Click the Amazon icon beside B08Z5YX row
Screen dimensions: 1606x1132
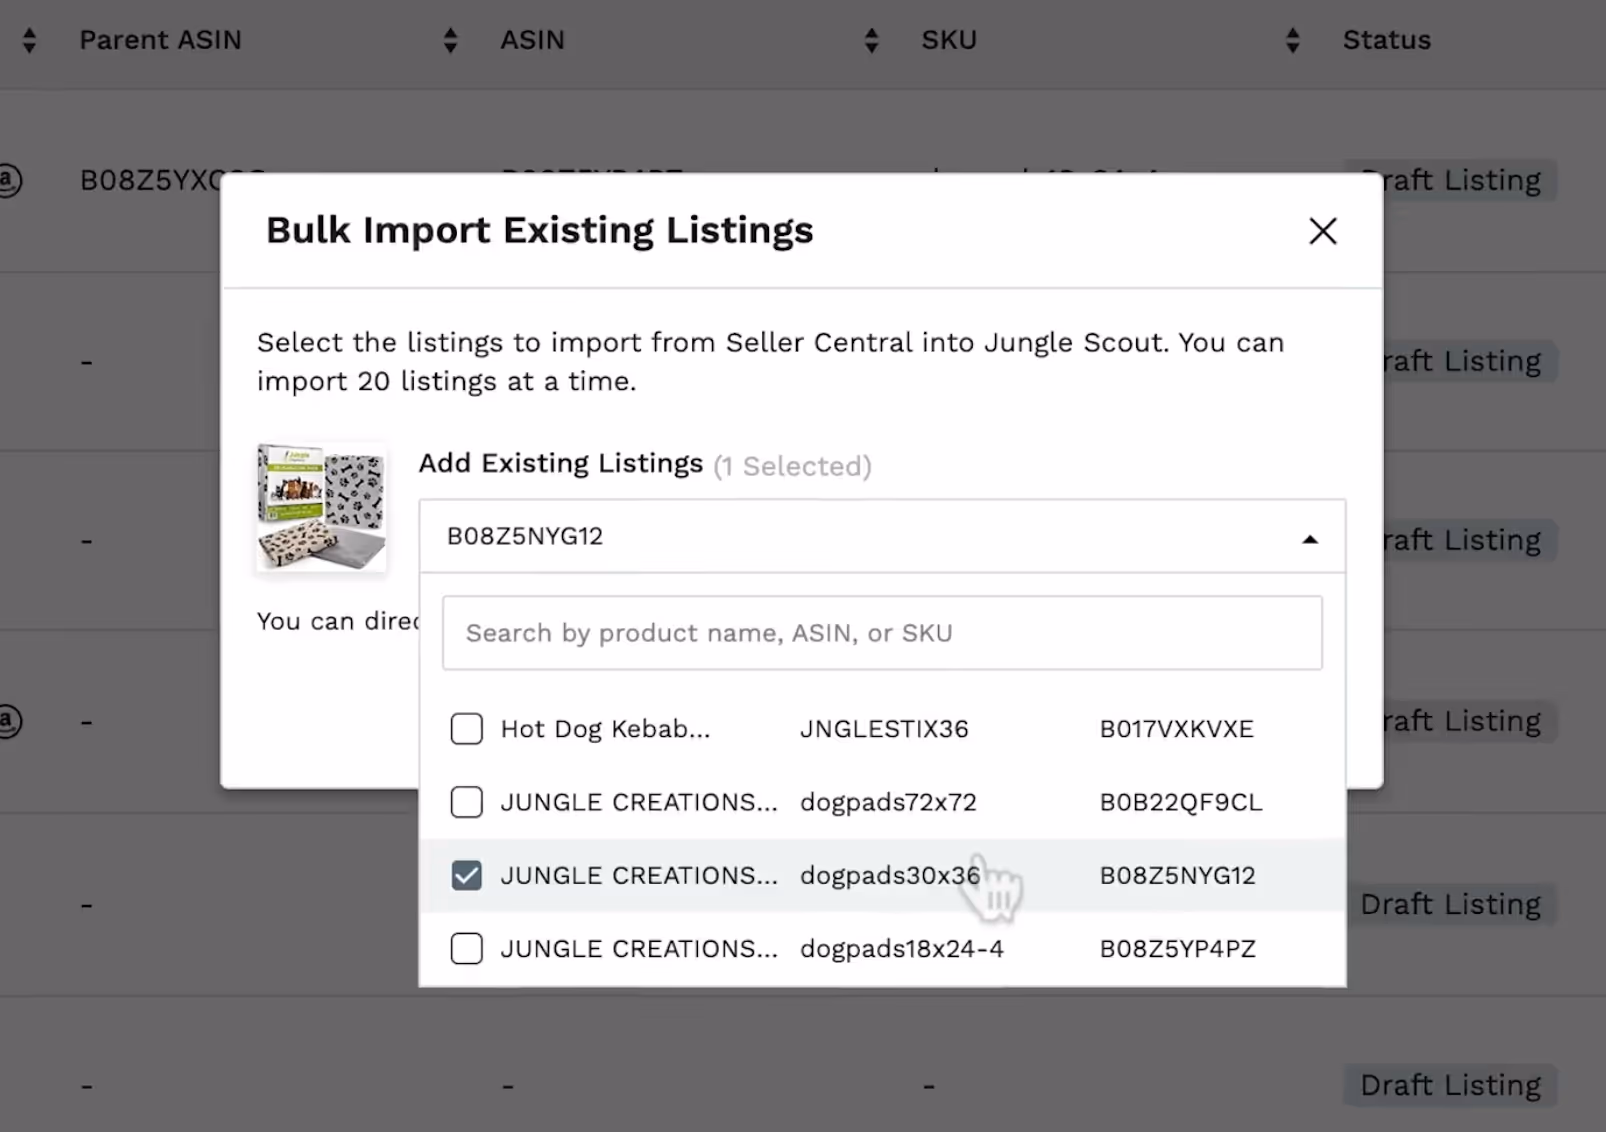(8, 180)
